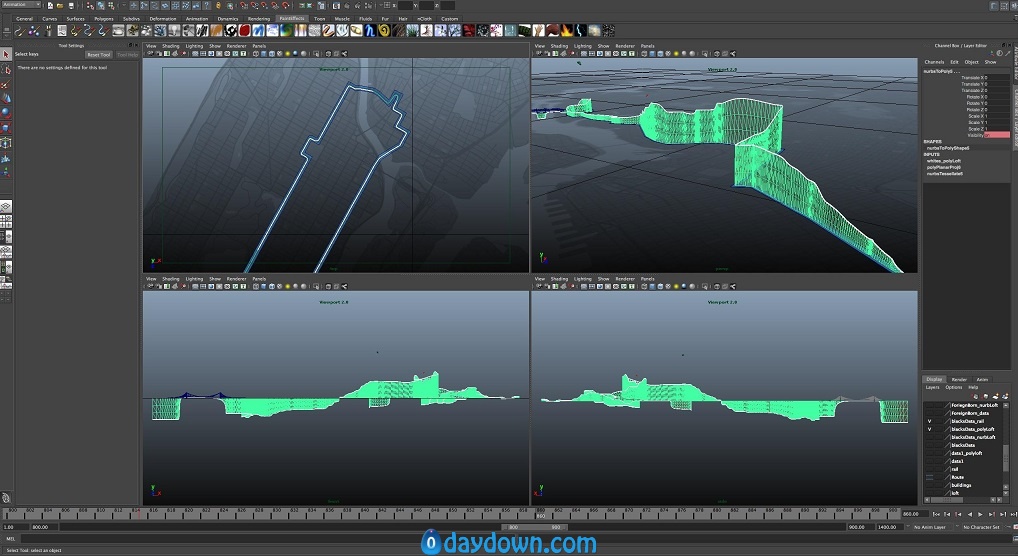
Task: Open Shading menu in top-left viewport
Action: [x=170, y=45]
